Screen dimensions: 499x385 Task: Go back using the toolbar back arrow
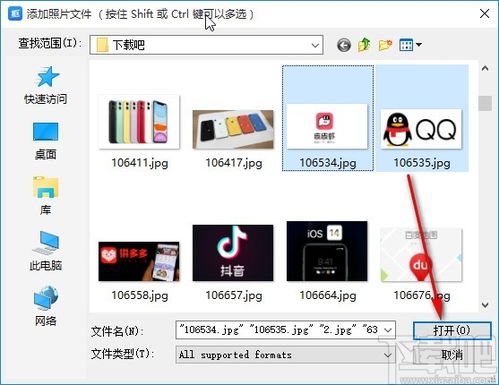click(344, 45)
